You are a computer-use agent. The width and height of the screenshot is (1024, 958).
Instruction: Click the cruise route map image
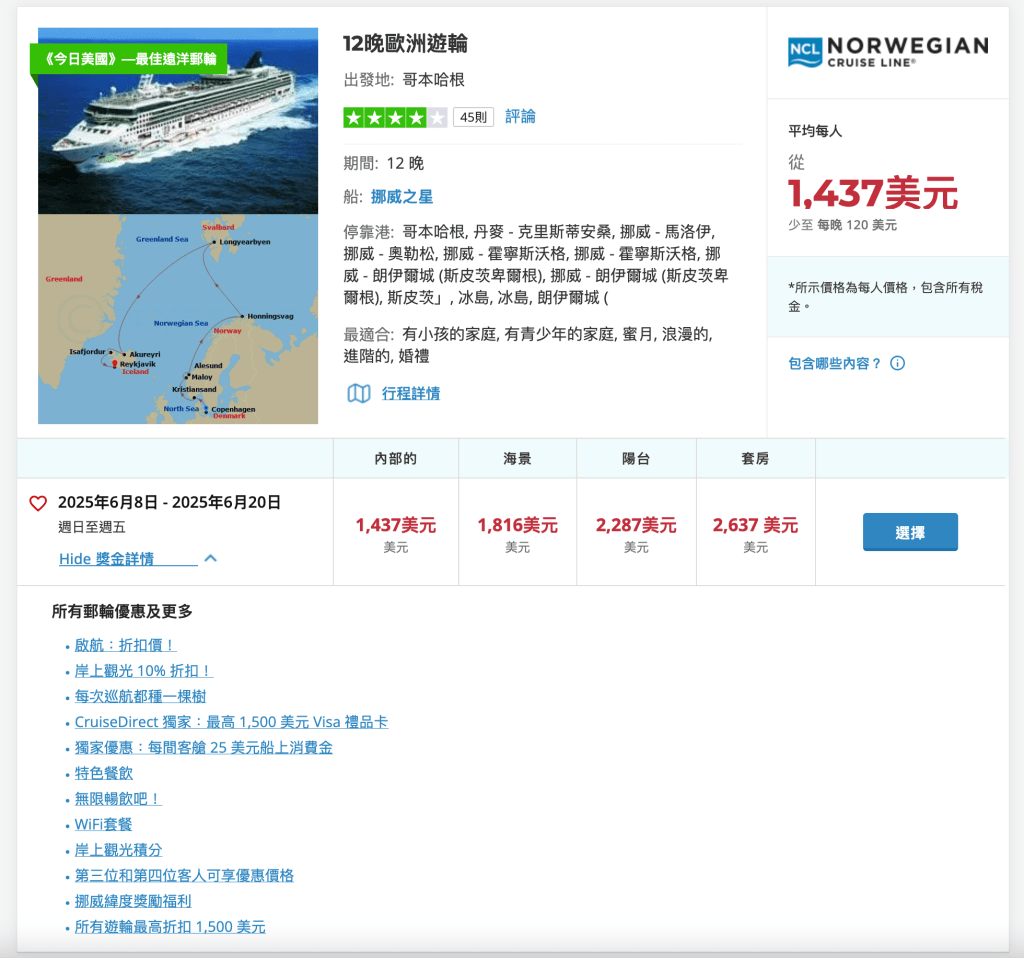178,319
